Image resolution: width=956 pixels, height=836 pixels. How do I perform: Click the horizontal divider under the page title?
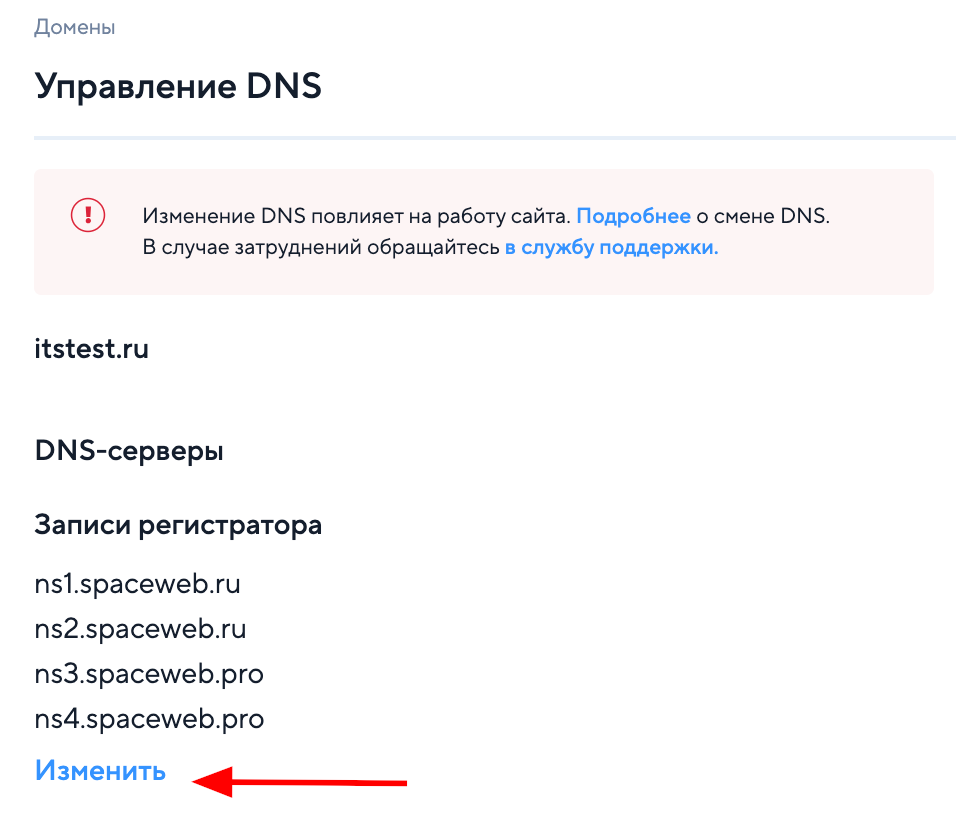tap(494, 136)
